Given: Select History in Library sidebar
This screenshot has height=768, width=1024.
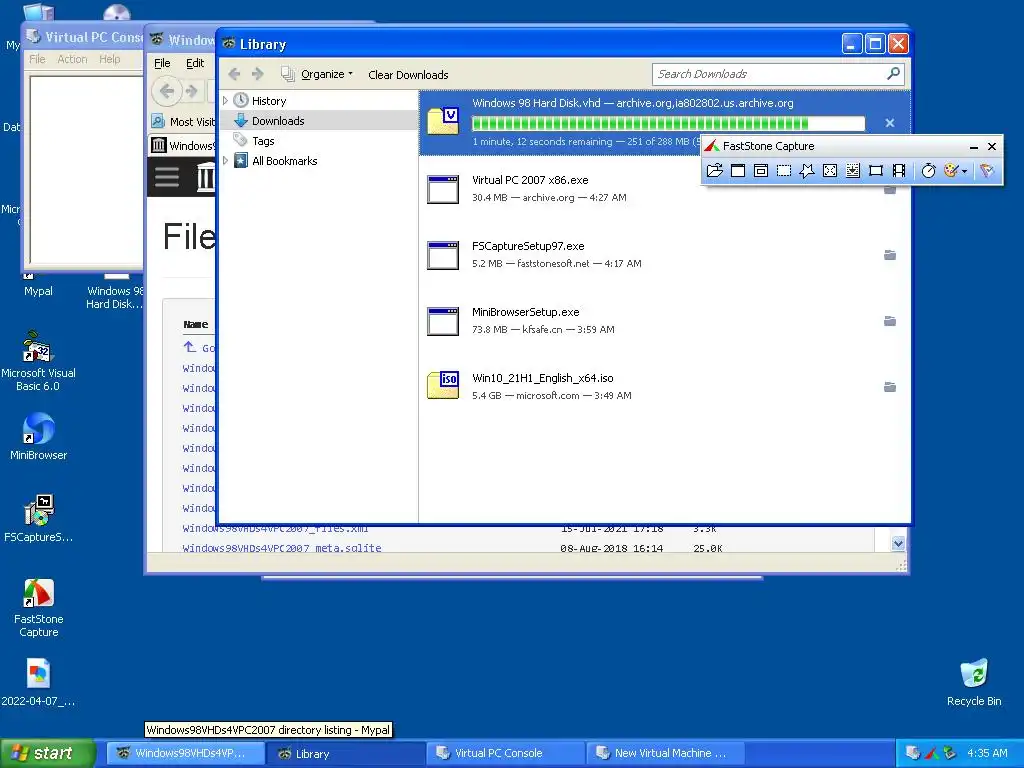Looking at the screenshot, I should 269,101.
